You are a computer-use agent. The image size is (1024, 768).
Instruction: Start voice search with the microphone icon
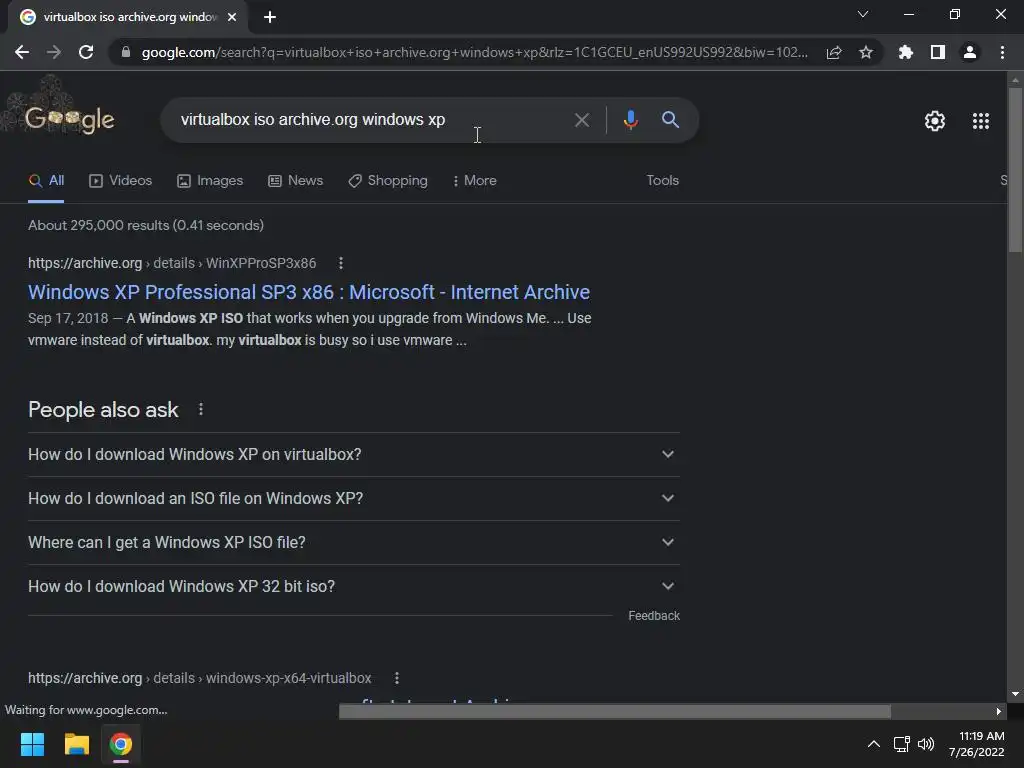pyautogui.click(x=630, y=120)
